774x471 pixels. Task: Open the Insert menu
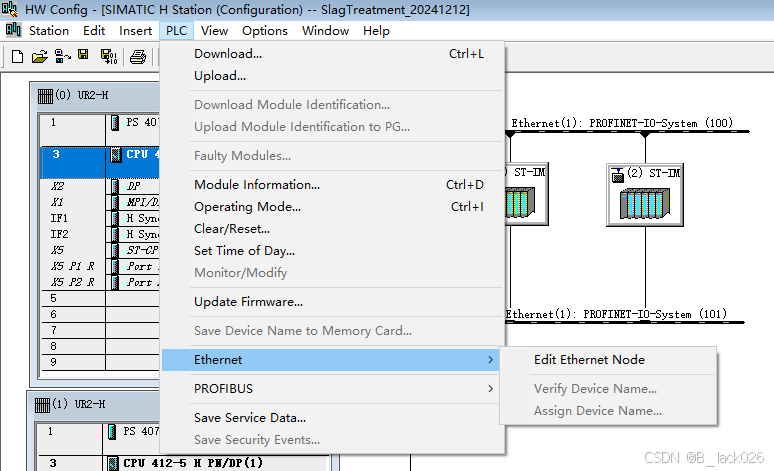coord(135,31)
